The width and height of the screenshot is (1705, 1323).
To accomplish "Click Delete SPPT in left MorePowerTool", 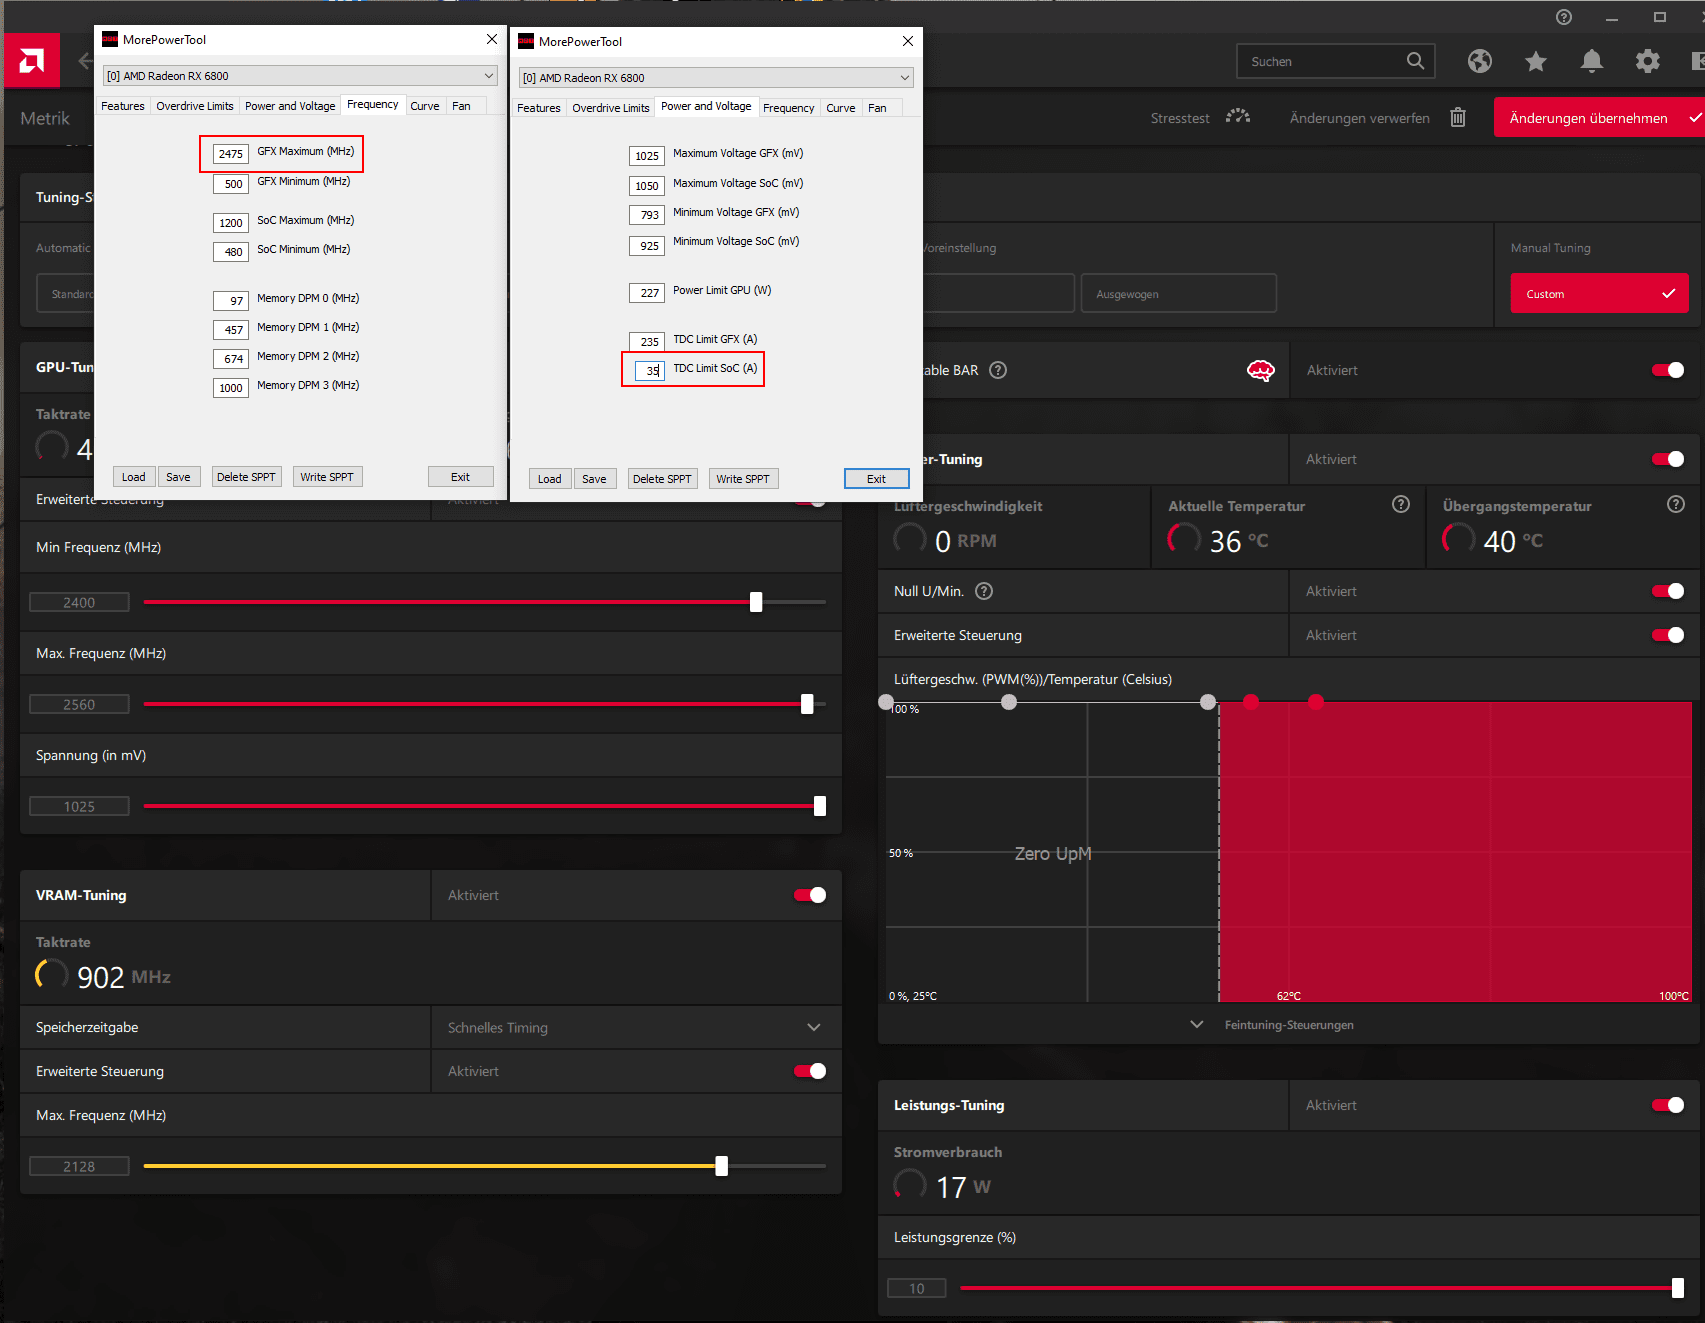I will [x=246, y=477].
